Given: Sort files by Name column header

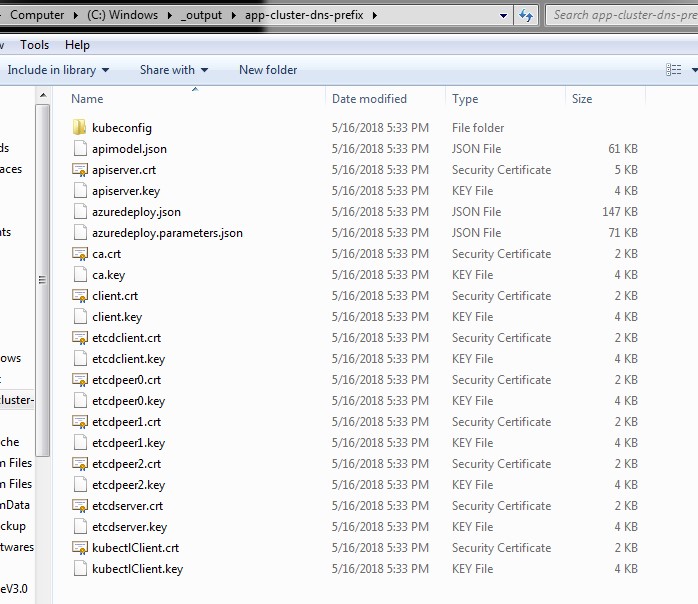Looking at the screenshot, I should tap(87, 99).
